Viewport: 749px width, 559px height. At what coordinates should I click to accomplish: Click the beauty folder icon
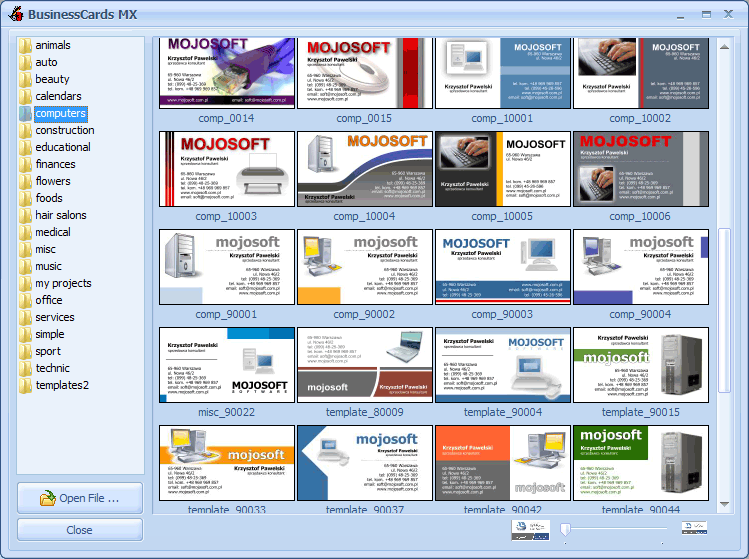(25, 79)
